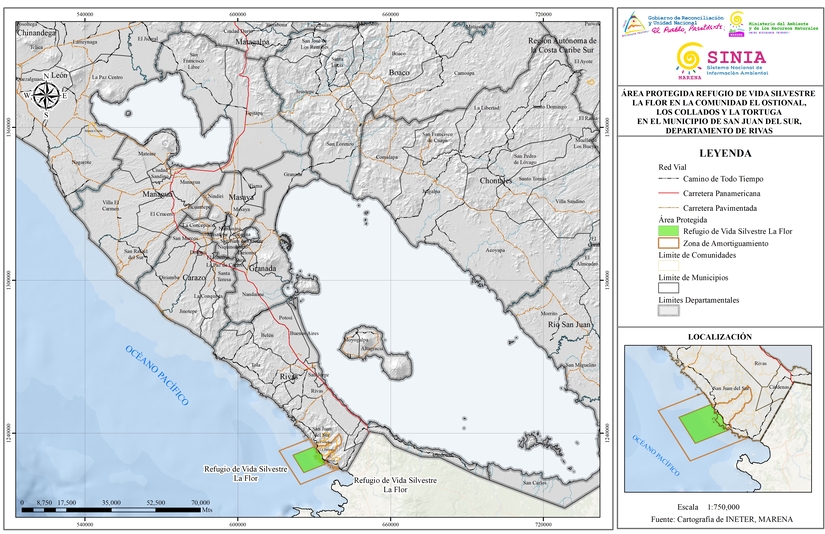
Task: Click the Zona de Amortiguamiento legend box
Action: tap(668, 244)
